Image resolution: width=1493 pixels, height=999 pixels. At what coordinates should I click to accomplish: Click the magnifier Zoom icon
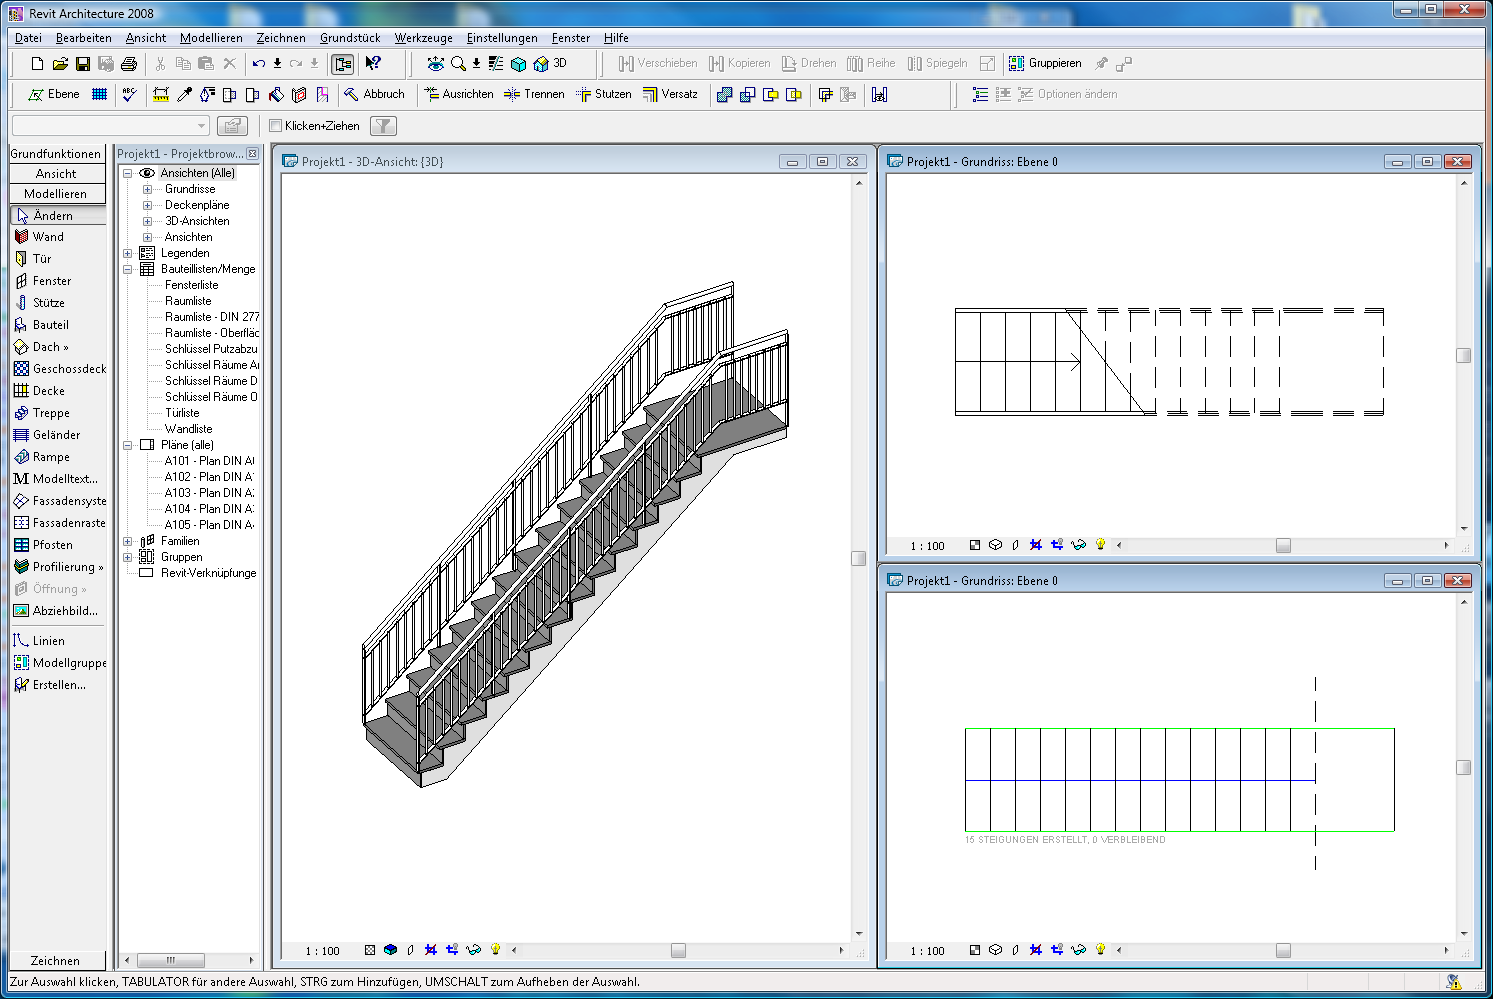pyautogui.click(x=458, y=63)
